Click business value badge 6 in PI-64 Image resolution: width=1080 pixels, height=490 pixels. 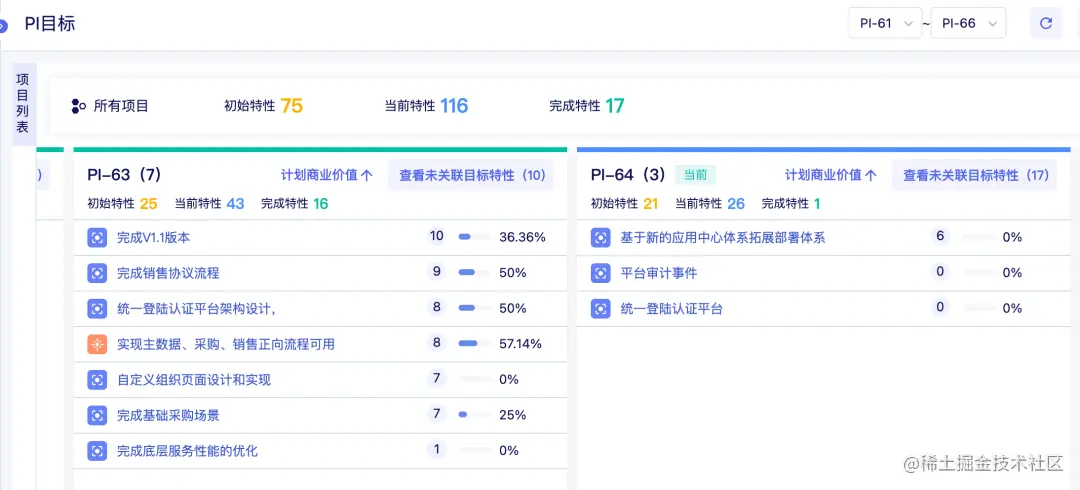(940, 236)
